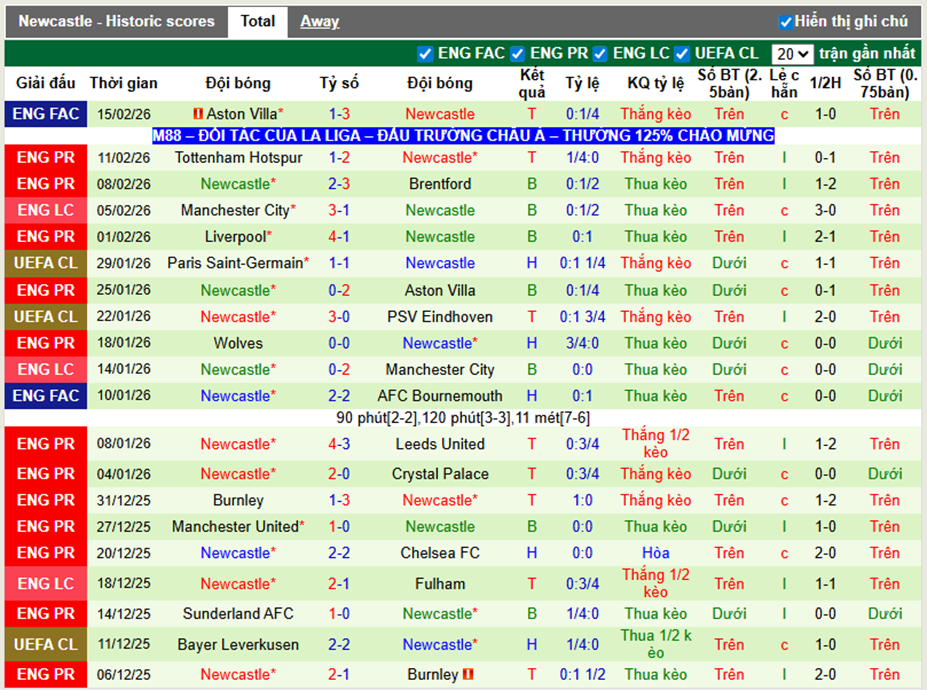Click 'trận gần nhất' label
The image size is (927, 690).
[x=867, y=54]
